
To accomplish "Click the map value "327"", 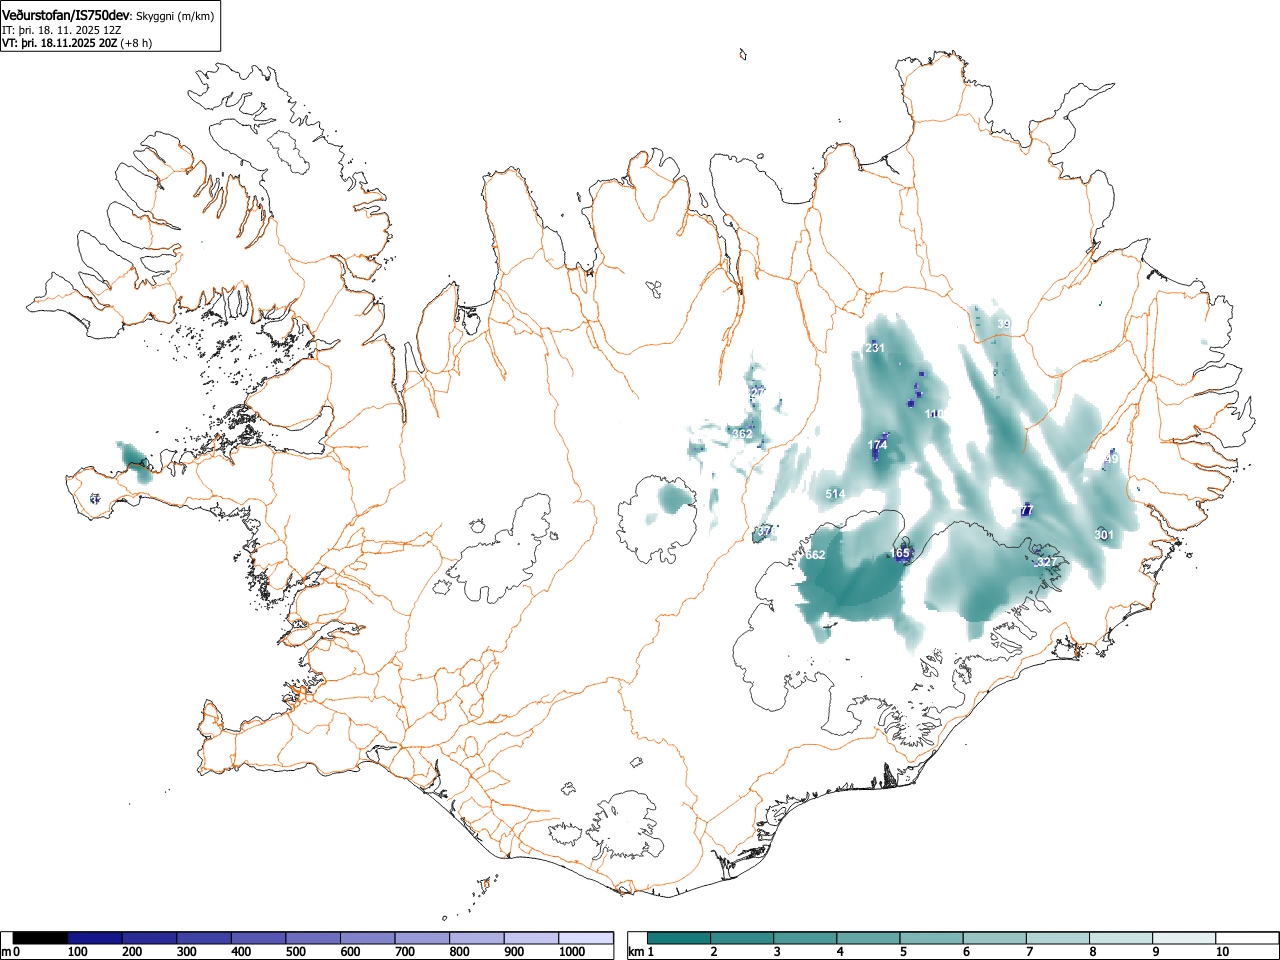I will tap(1045, 562).
